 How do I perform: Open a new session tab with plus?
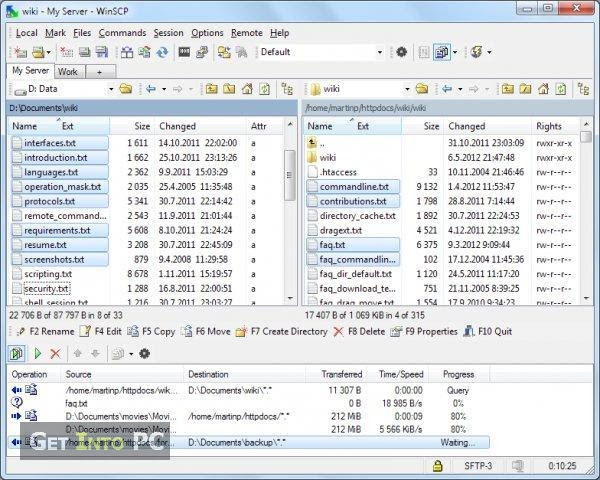(x=99, y=72)
